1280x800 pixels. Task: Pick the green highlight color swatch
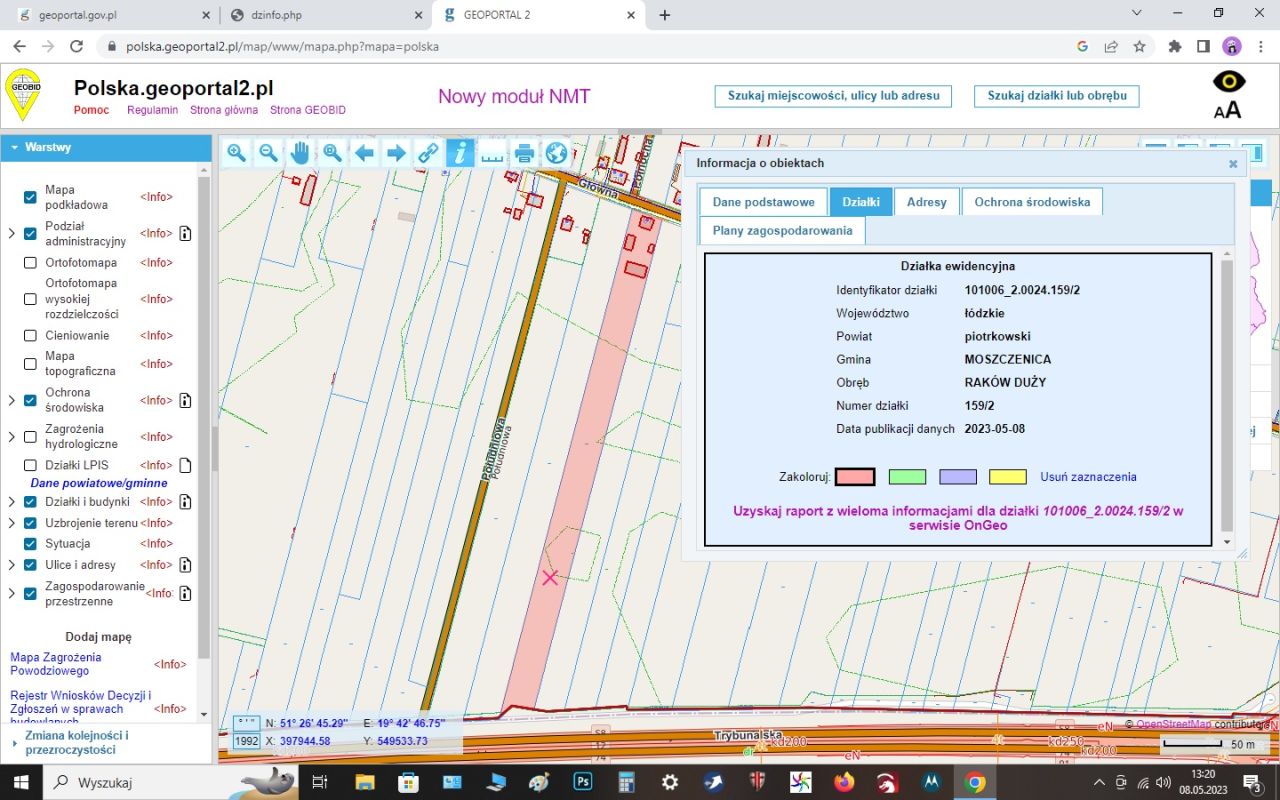[x=907, y=477]
